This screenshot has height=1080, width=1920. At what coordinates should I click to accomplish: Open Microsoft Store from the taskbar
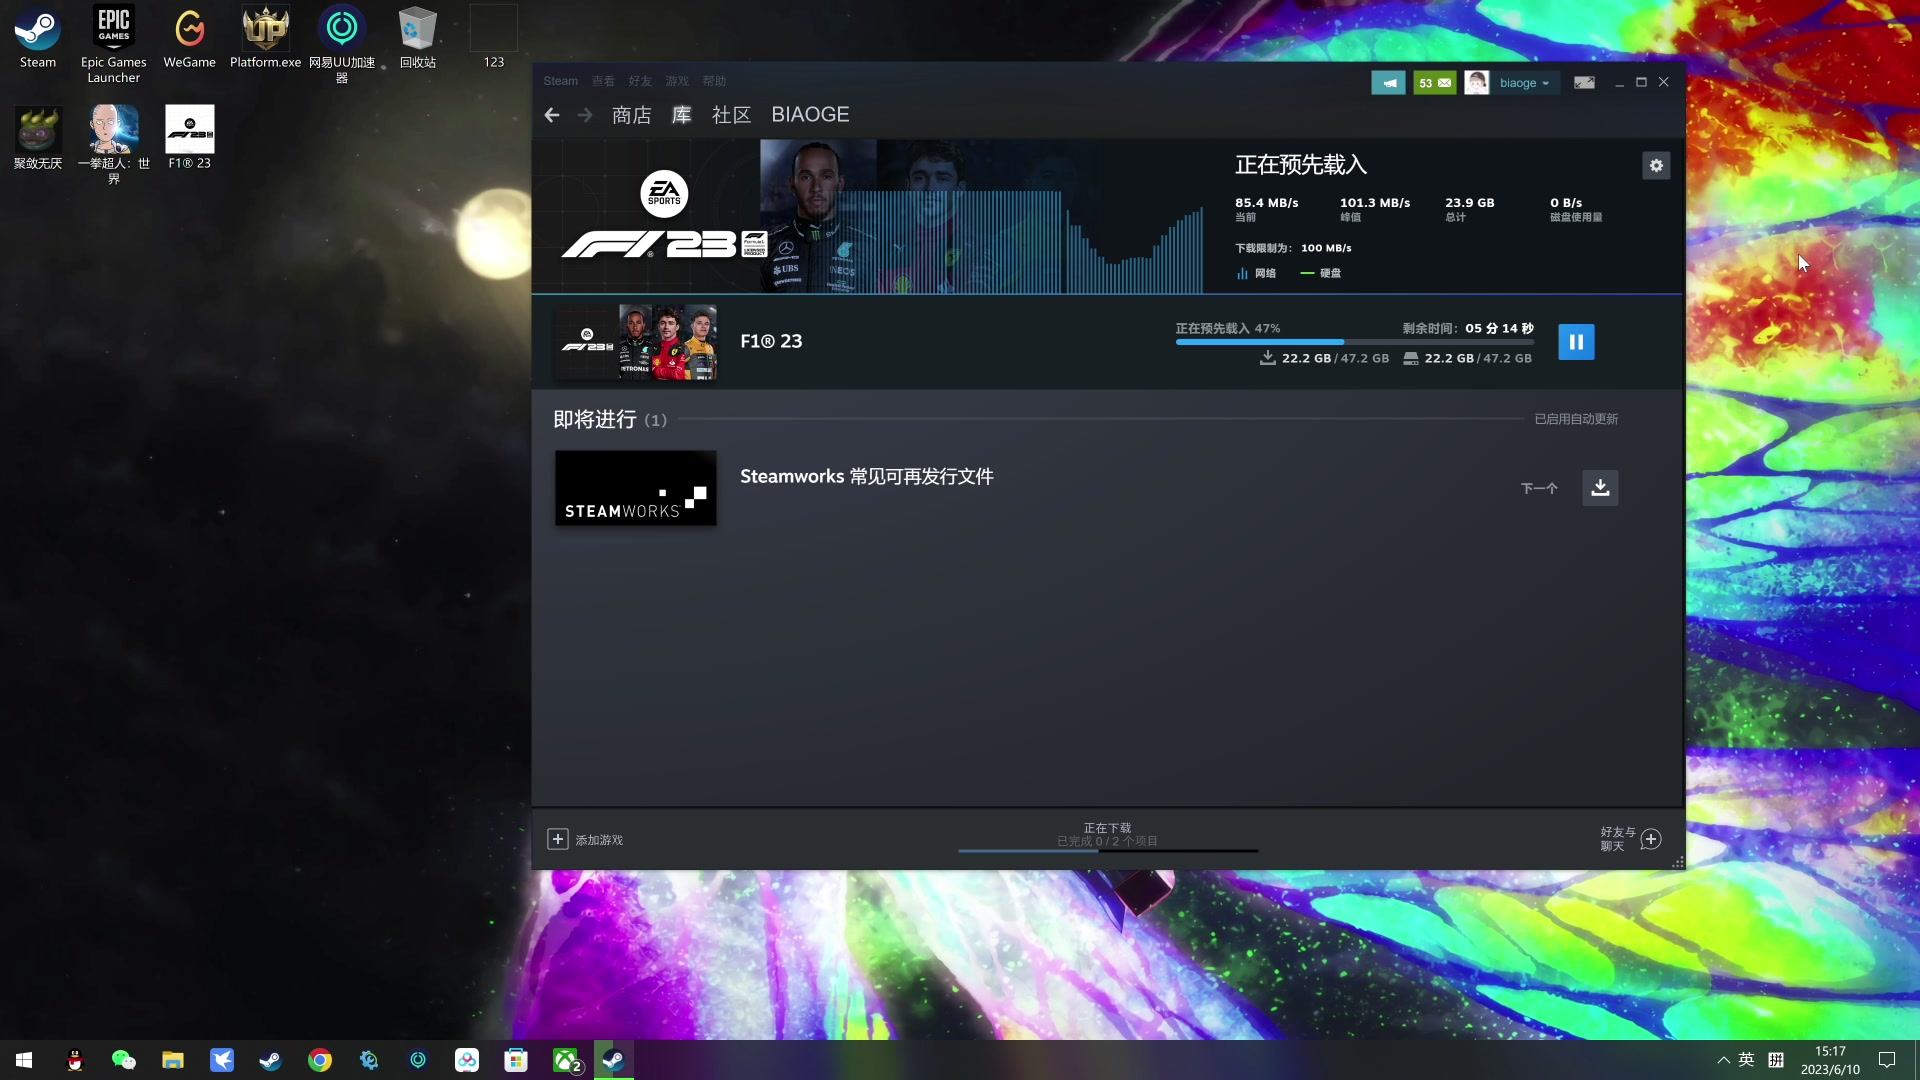click(x=516, y=1060)
